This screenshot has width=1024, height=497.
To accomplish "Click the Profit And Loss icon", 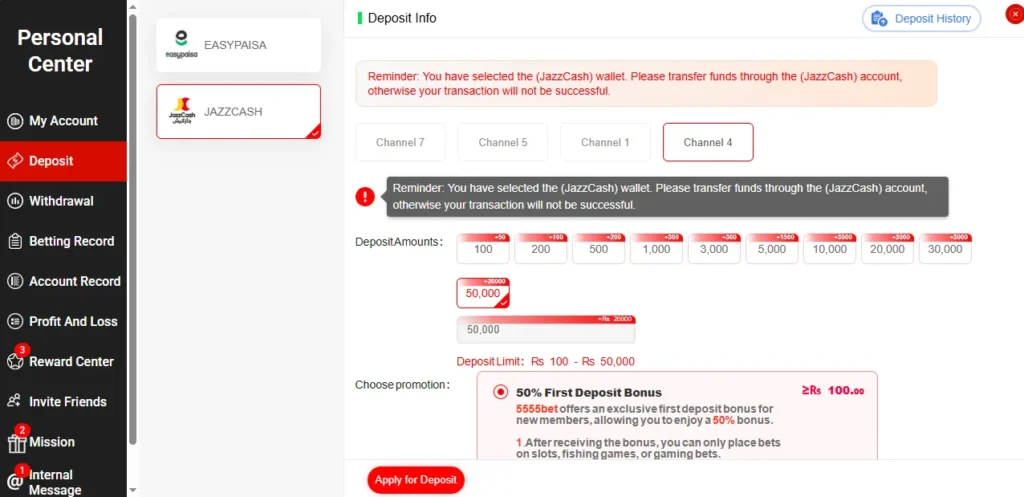I will click(x=15, y=321).
